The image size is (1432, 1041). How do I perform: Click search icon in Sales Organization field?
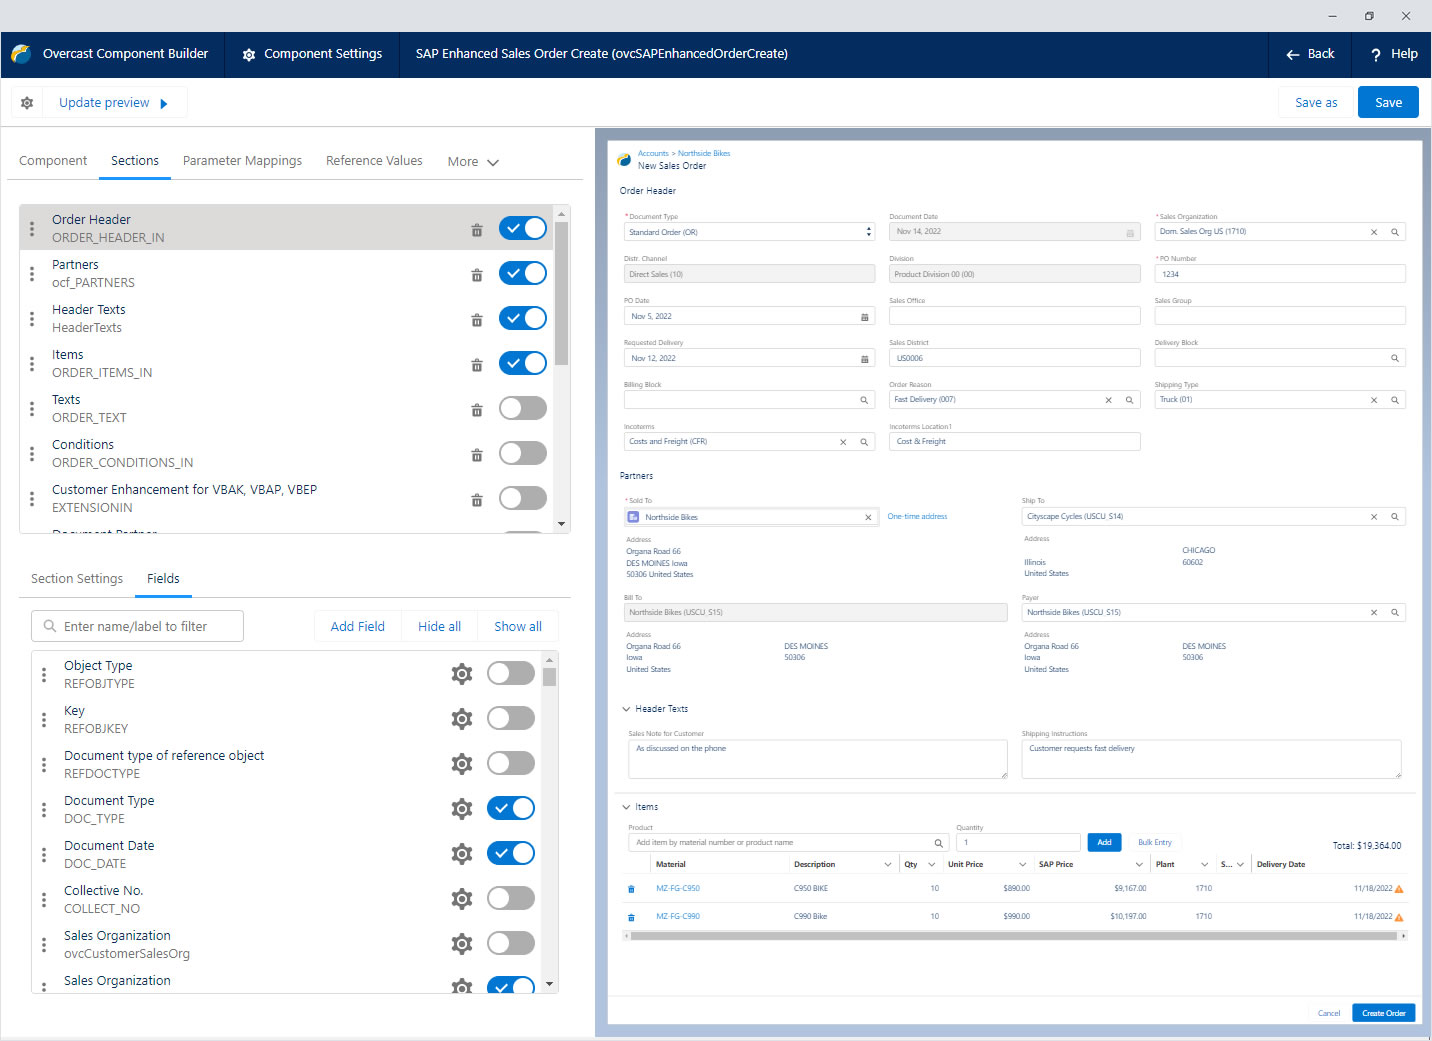pyautogui.click(x=1395, y=232)
